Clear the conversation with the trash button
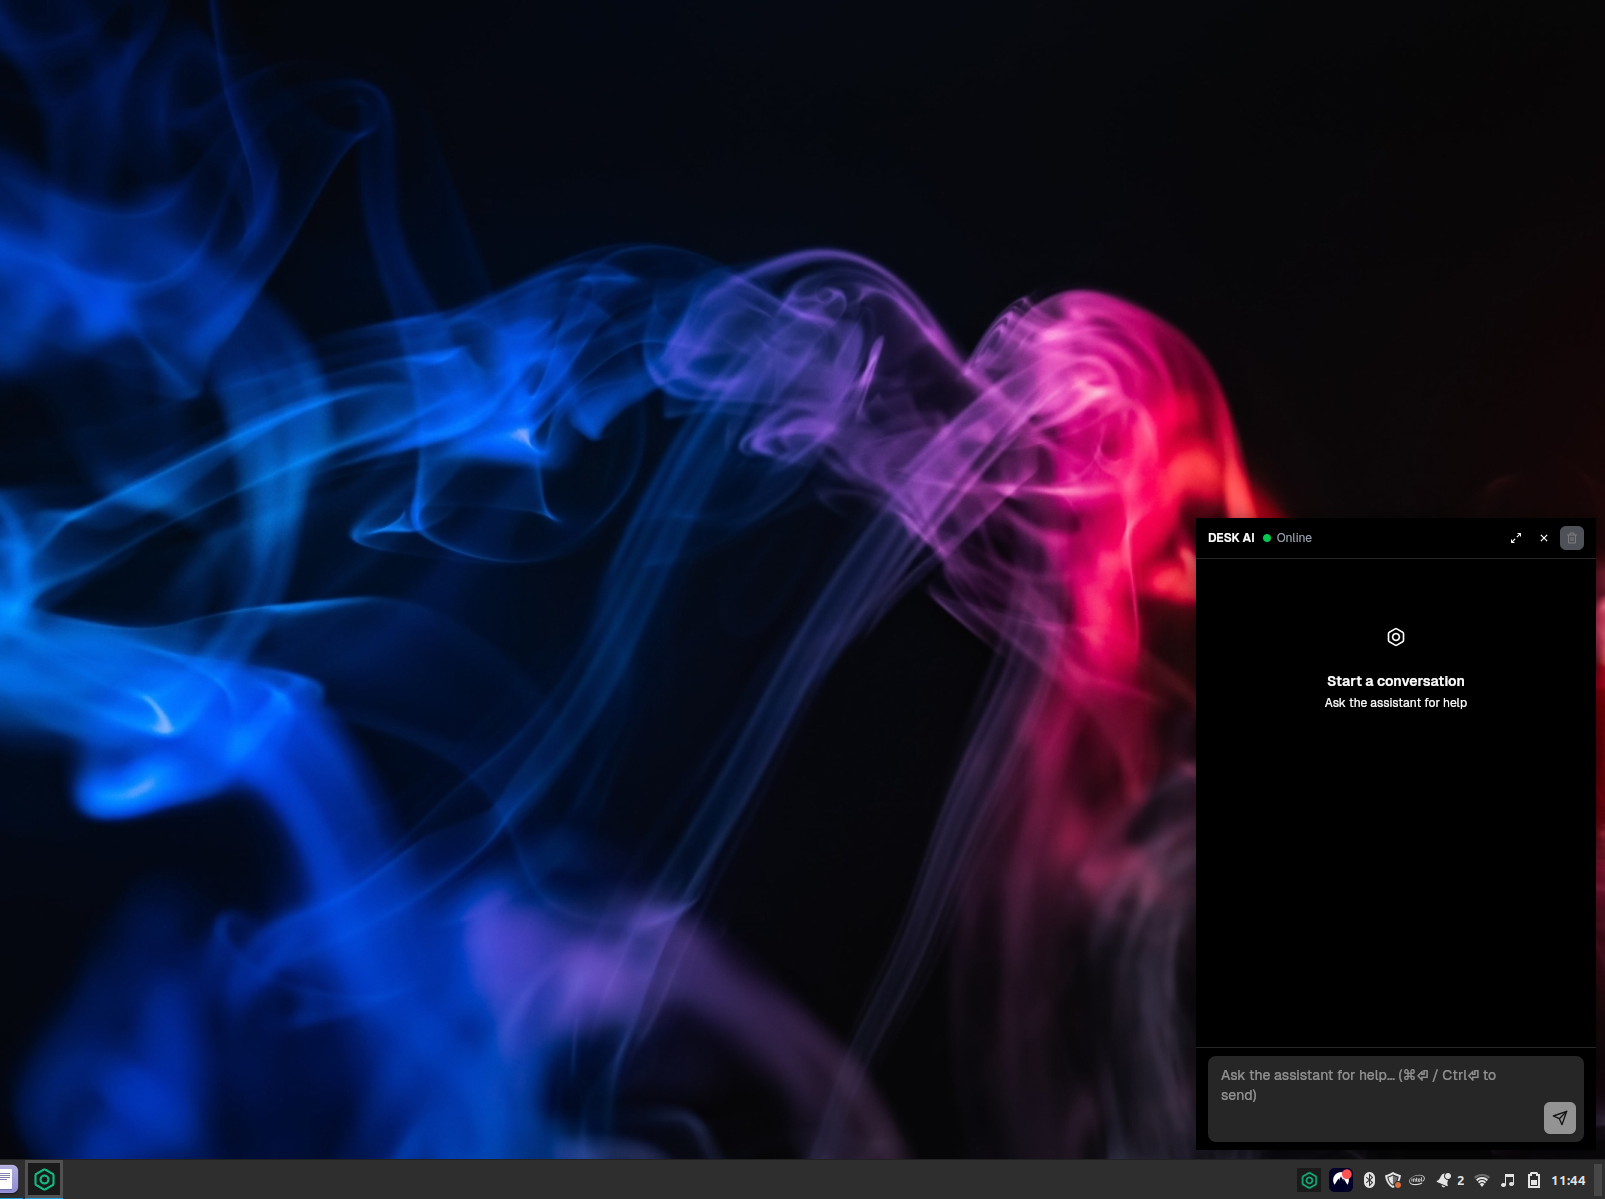1605x1199 pixels. click(x=1571, y=538)
